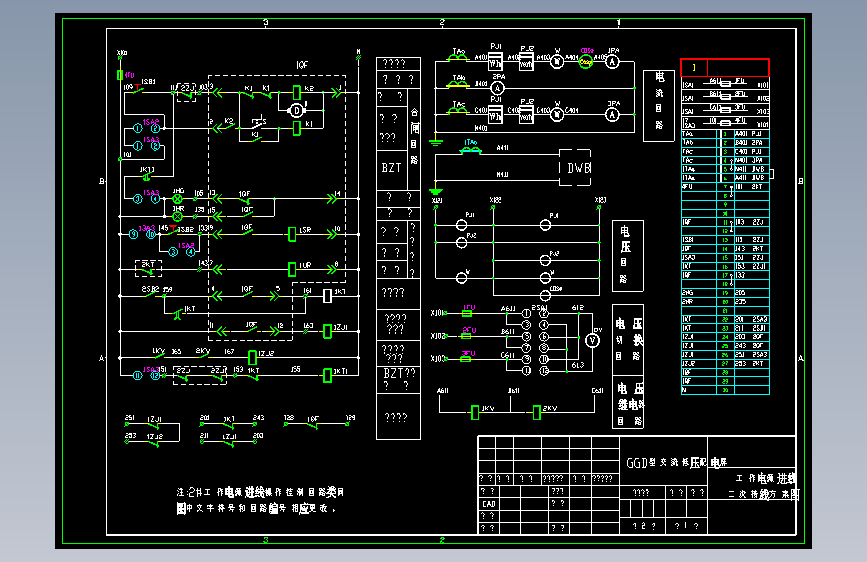Select the 1ZJ2 relay coil
867x562 pixels.
click(x=252, y=357)
